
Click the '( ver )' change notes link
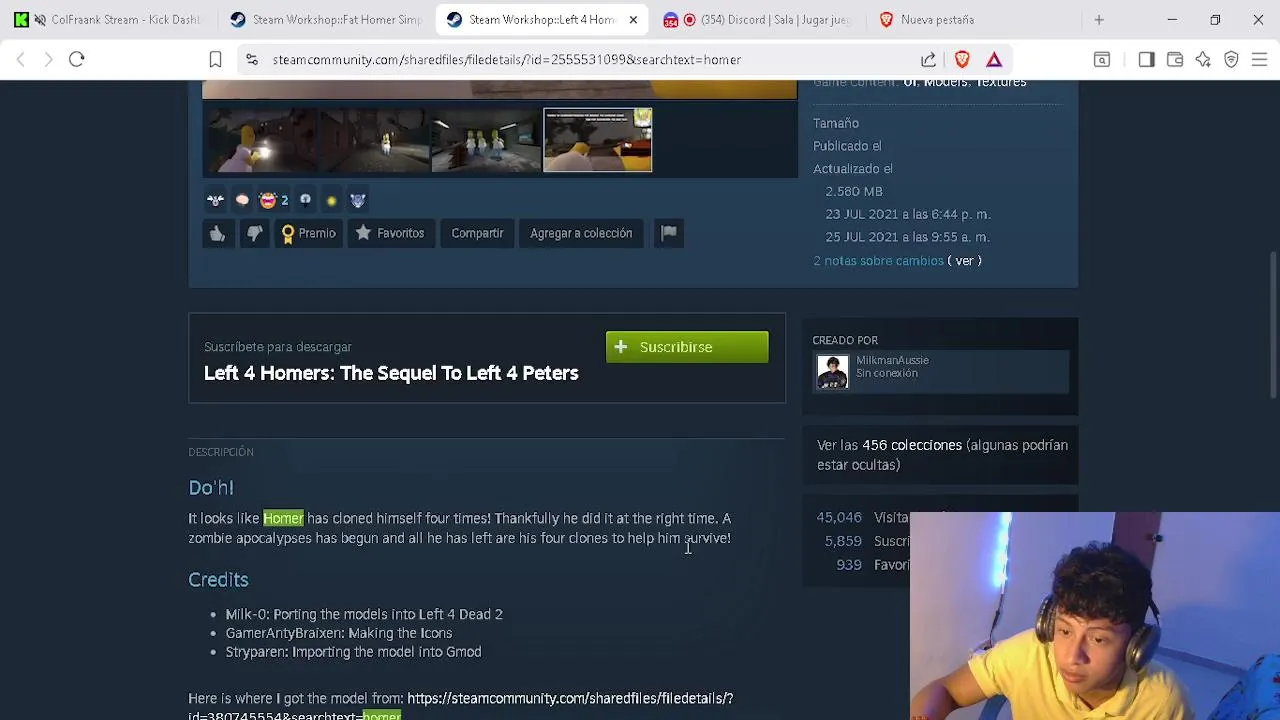965,261
